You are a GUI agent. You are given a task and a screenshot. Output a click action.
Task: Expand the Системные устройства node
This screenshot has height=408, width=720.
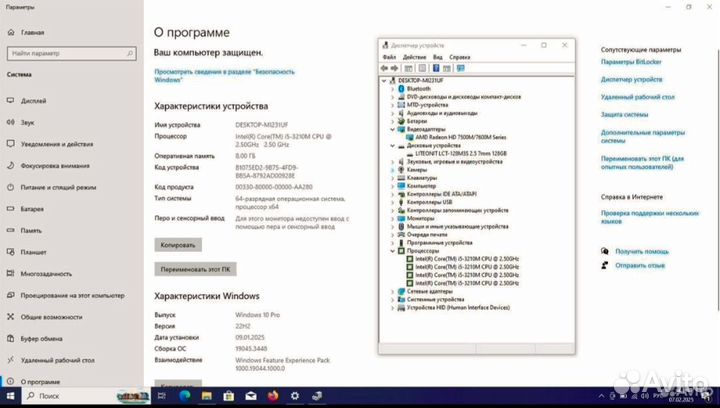coord(393,300)
